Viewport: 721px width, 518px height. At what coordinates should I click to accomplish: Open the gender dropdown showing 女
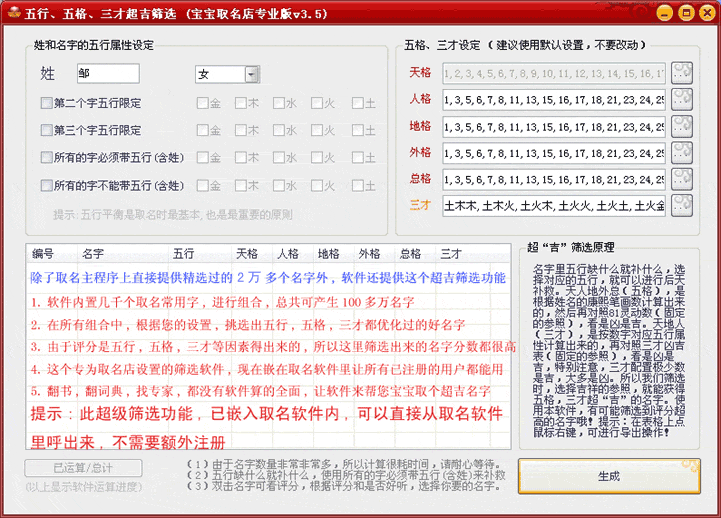(x=228, y=74)
